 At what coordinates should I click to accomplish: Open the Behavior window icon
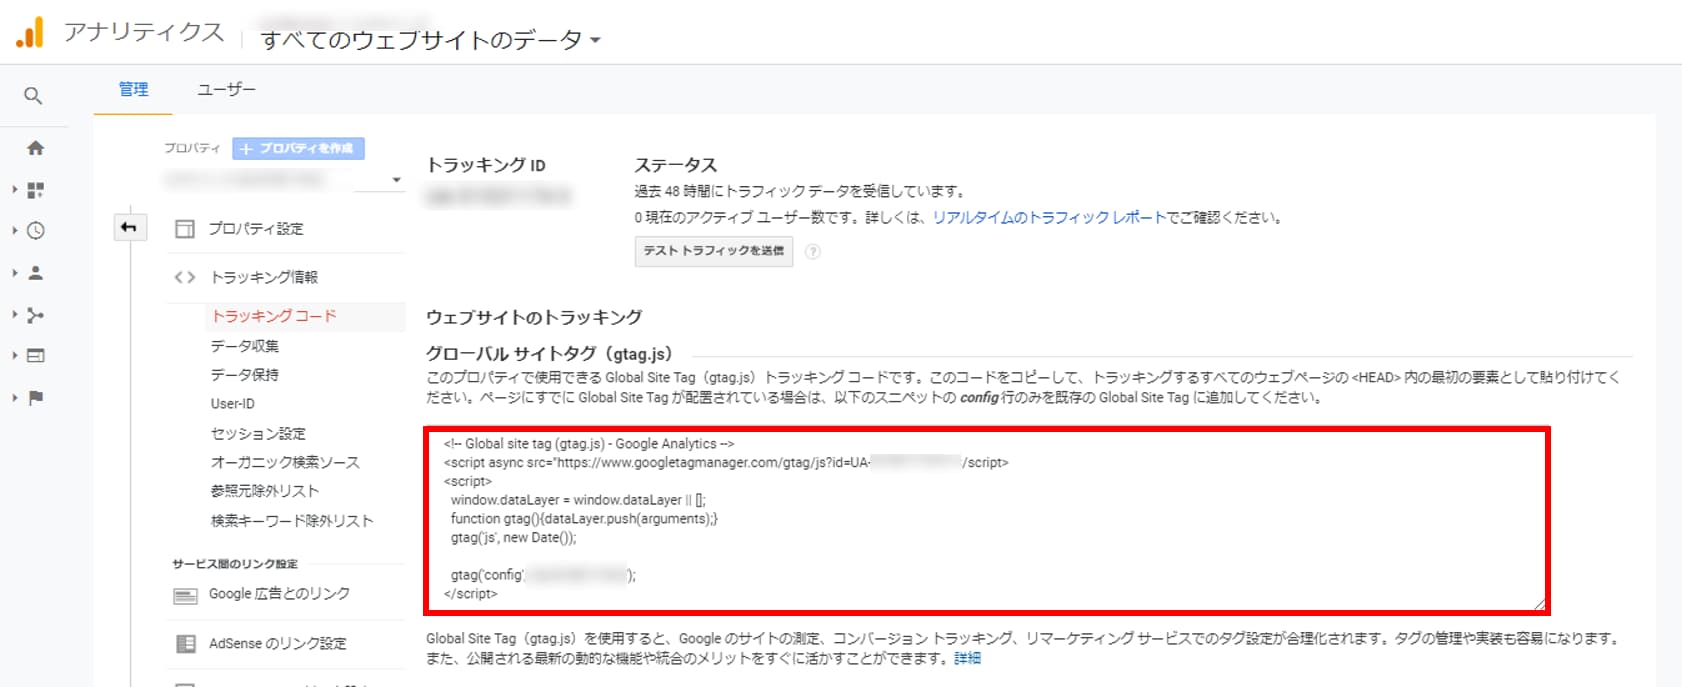[x=36, y=356]
